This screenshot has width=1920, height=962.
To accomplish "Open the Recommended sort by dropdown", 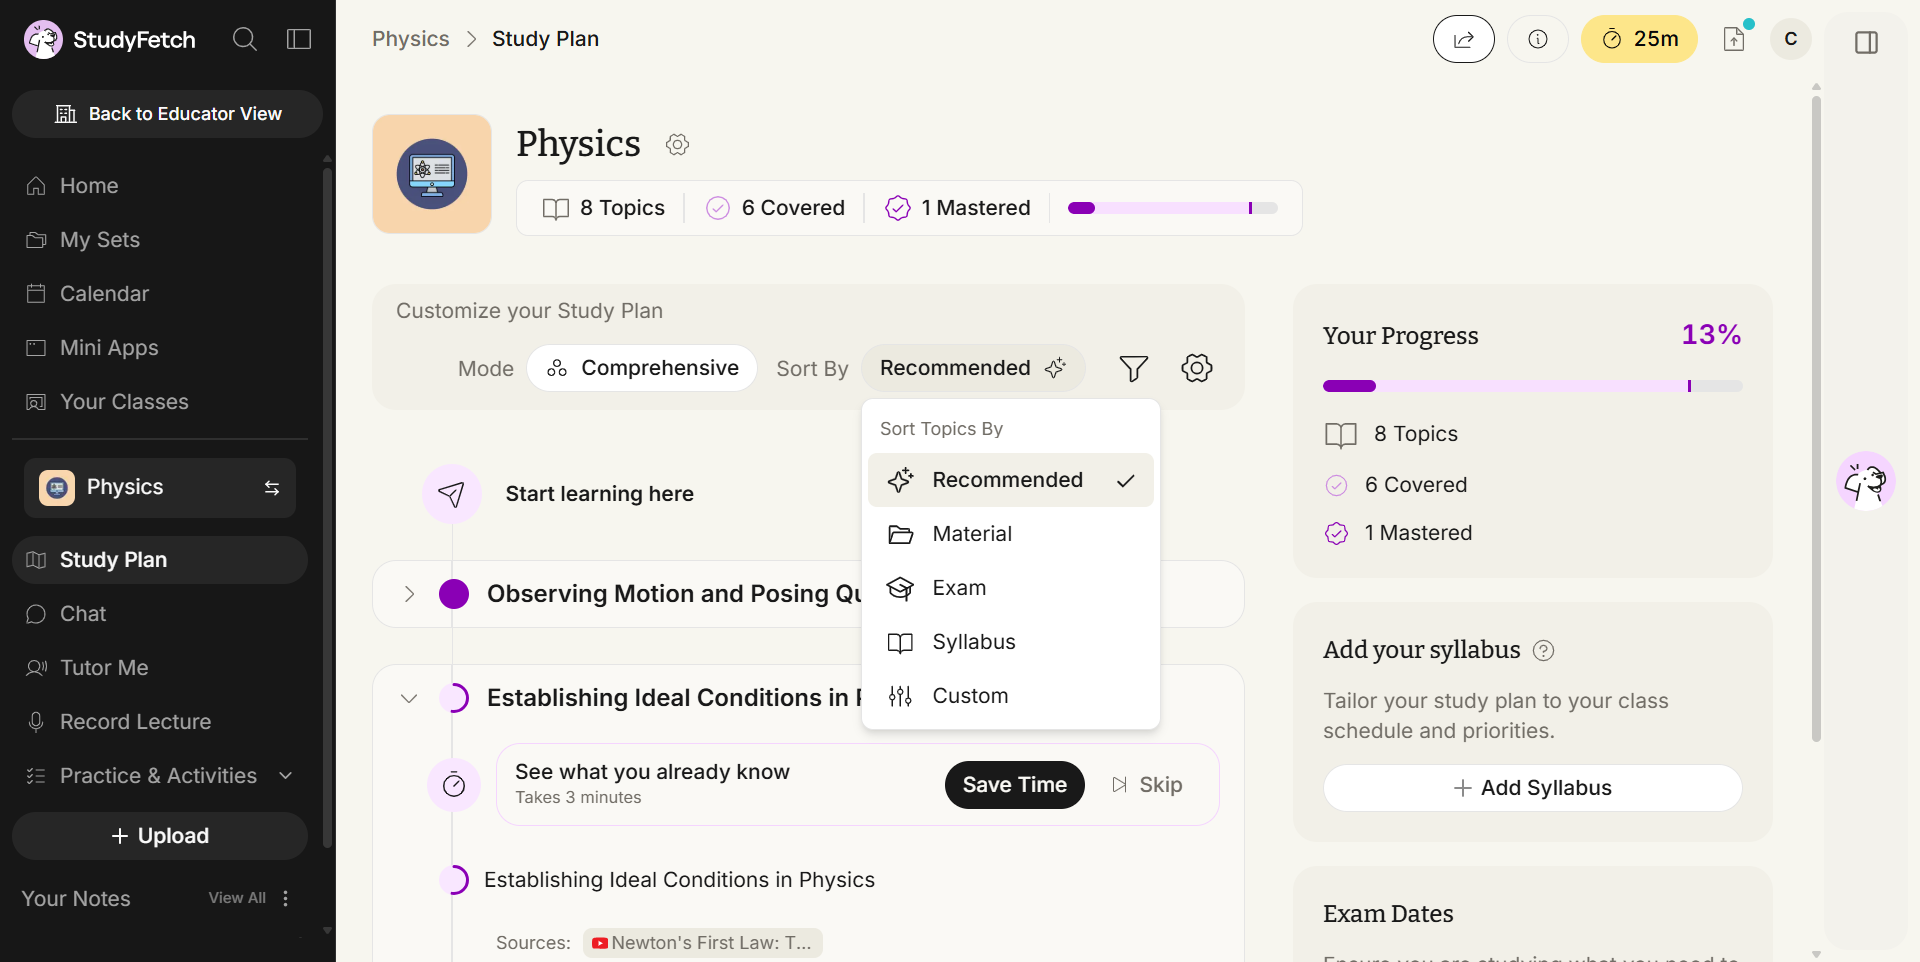I will click(x=972, y=368).
